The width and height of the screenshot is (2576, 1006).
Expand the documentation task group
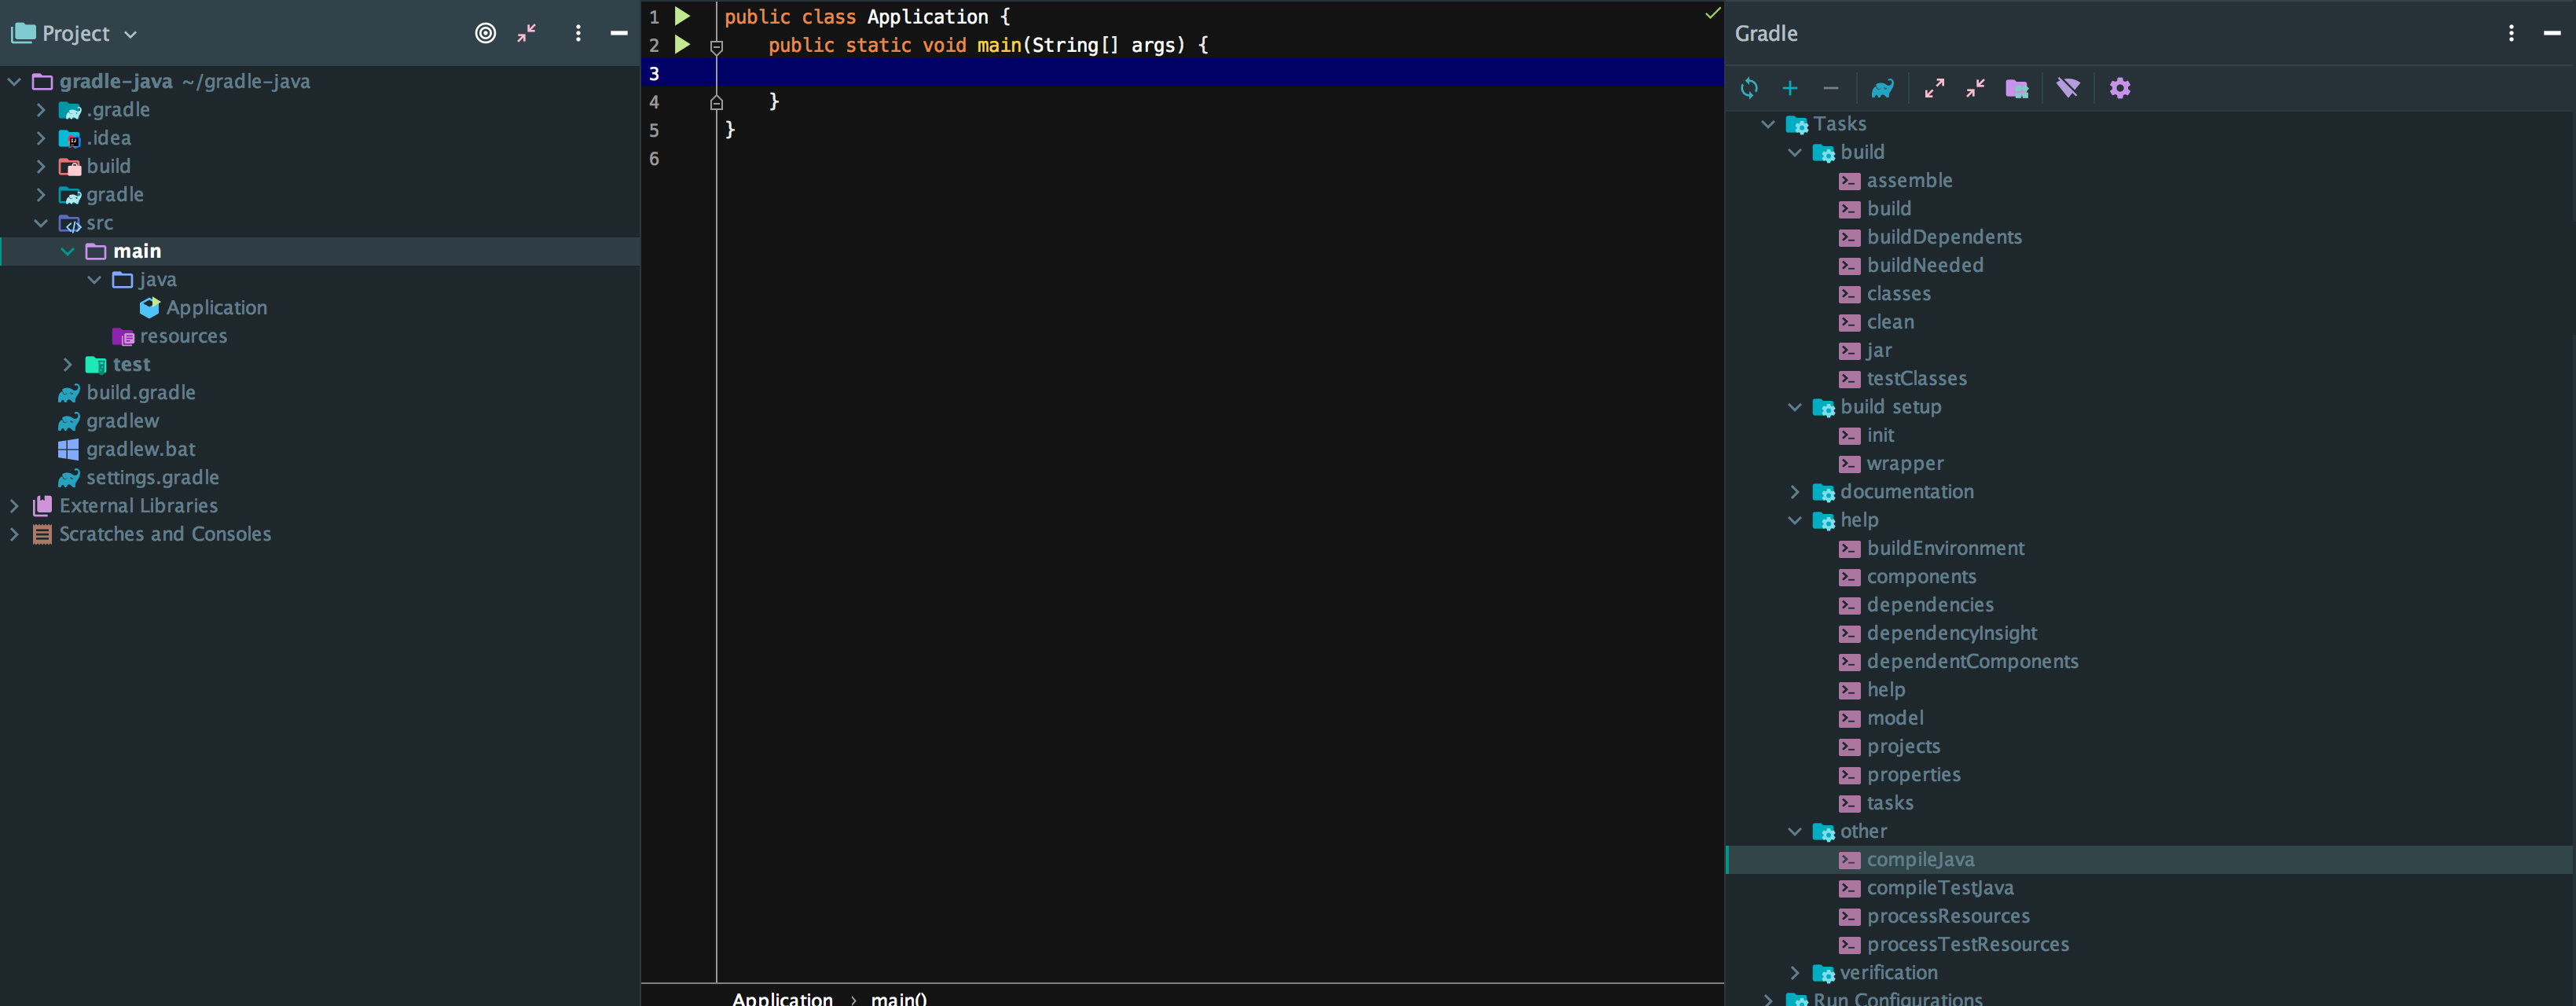[x=1794, y=492]
